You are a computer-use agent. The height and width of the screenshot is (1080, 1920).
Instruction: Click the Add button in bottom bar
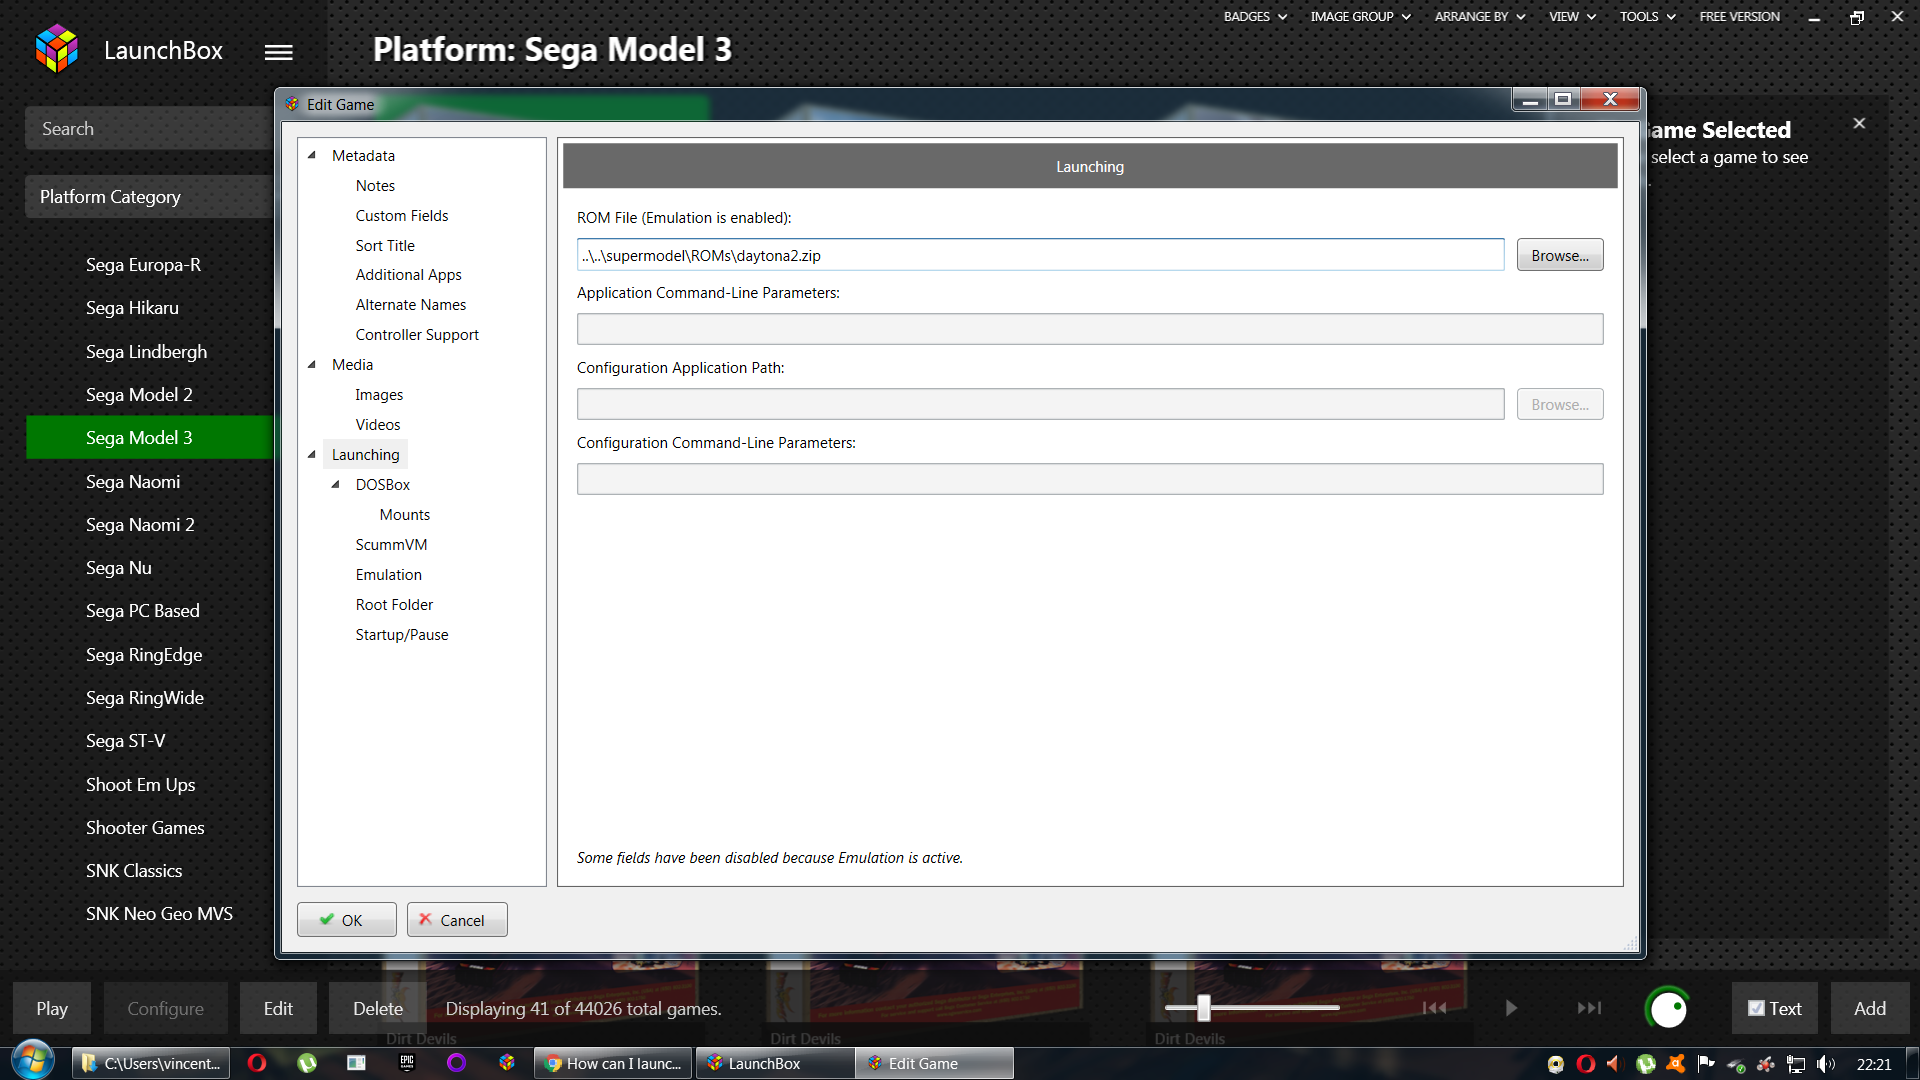tap(1870, 1008)
